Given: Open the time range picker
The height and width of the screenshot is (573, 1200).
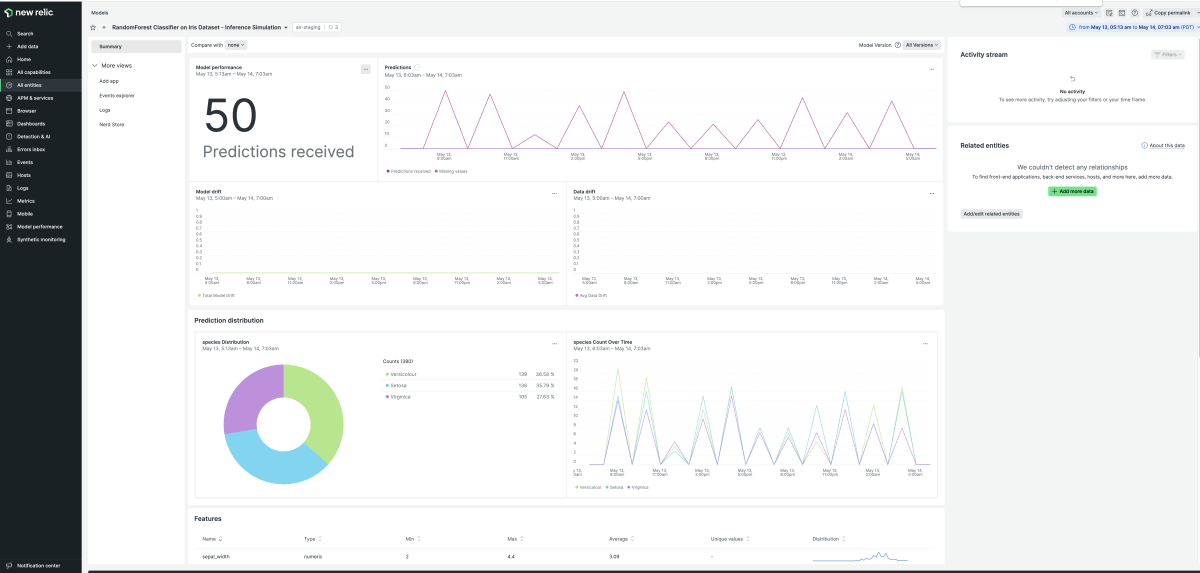Looking at the screenshot, I should tap(1133, 27).
